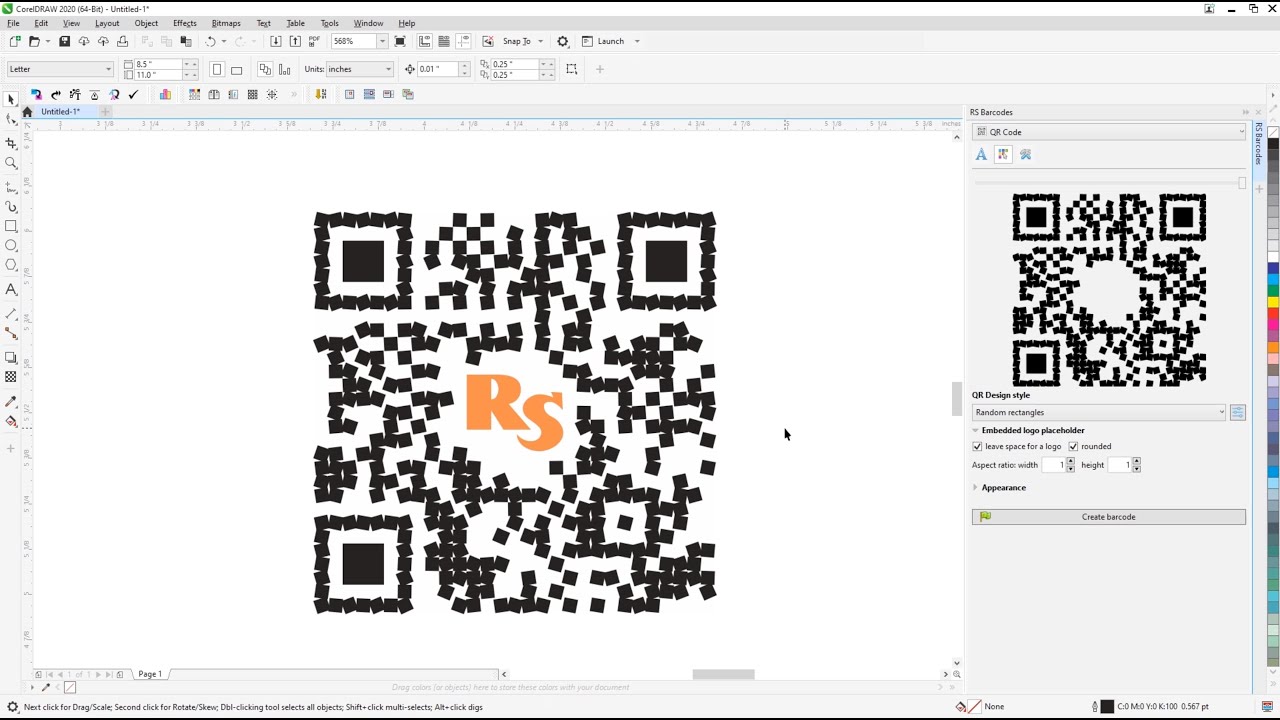Click the Print icon in the toolbar
This screenshot has width=1280, height=720.
122,41
